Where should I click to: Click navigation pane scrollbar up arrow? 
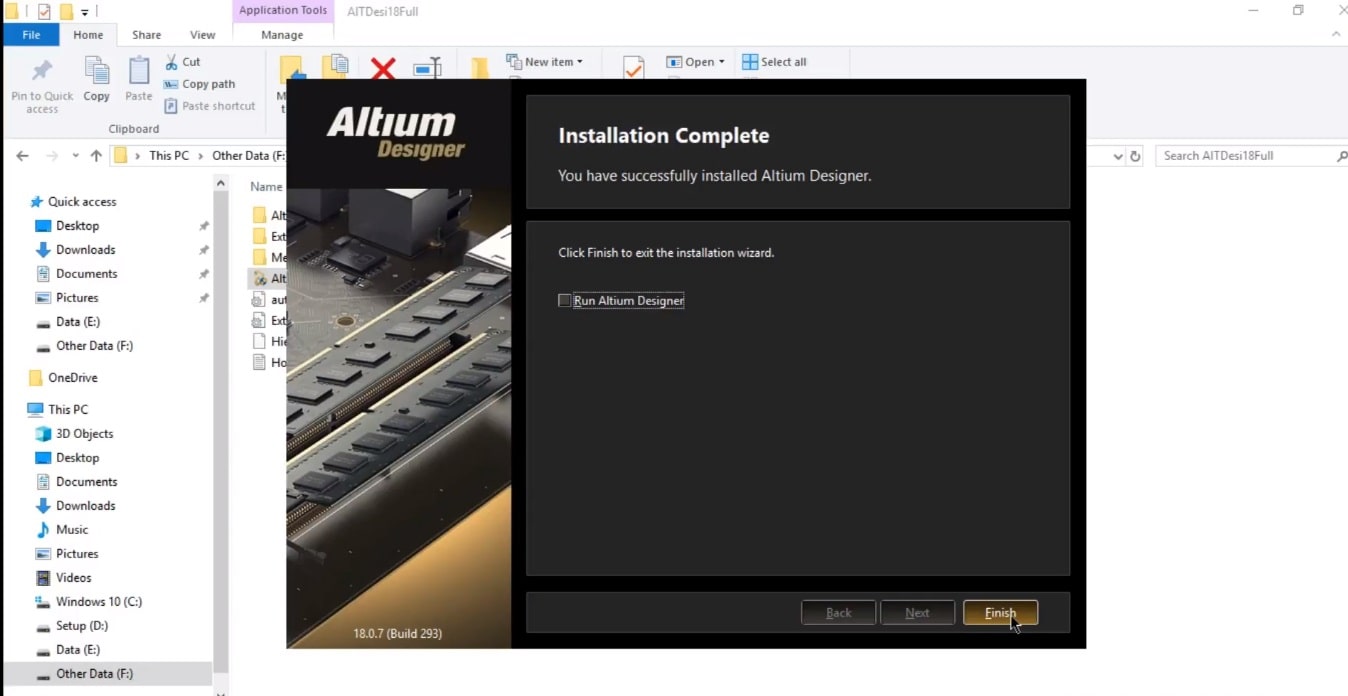coord(221,184)
